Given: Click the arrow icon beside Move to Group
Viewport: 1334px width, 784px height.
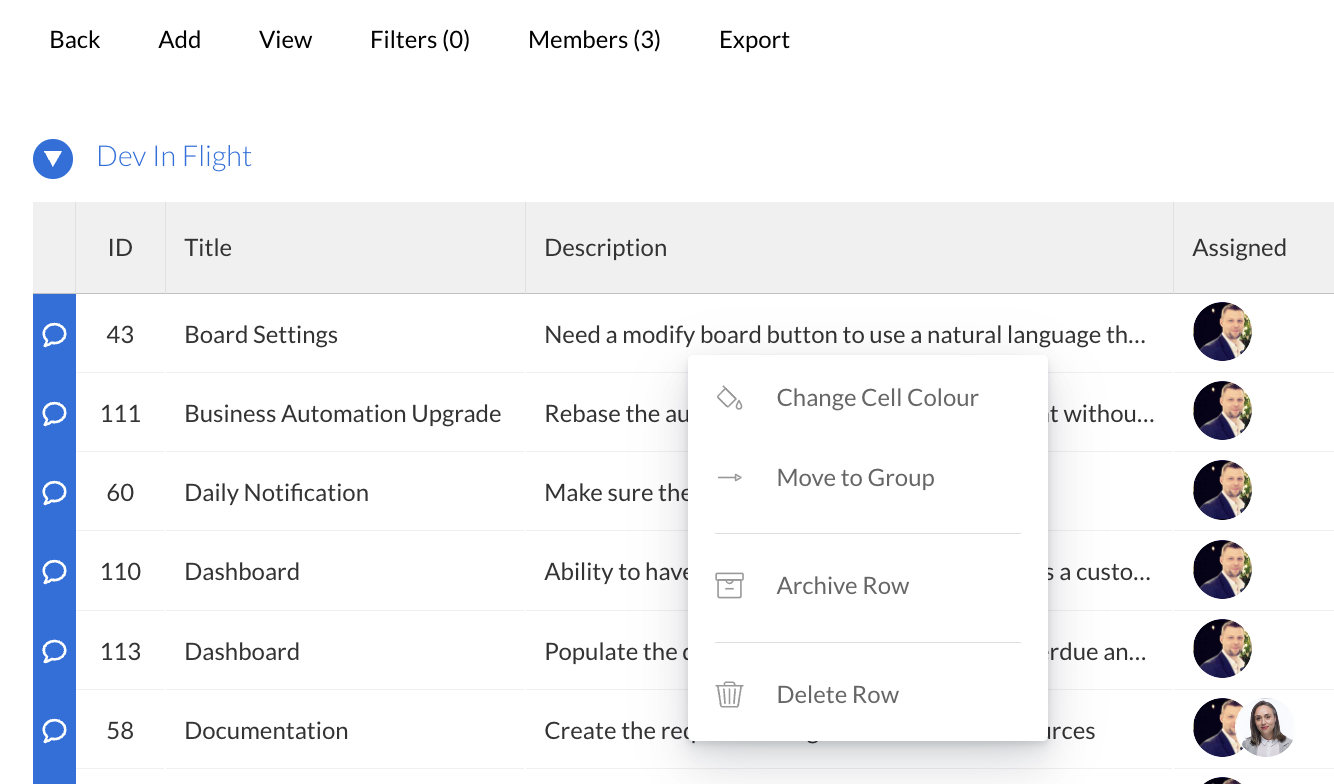Looking at the screenshot, I should point(730,478).
